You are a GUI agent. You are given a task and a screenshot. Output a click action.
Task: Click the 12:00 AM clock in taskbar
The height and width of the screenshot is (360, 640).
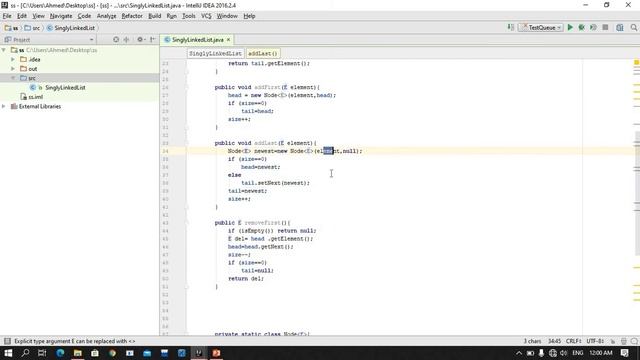[601, 353]
